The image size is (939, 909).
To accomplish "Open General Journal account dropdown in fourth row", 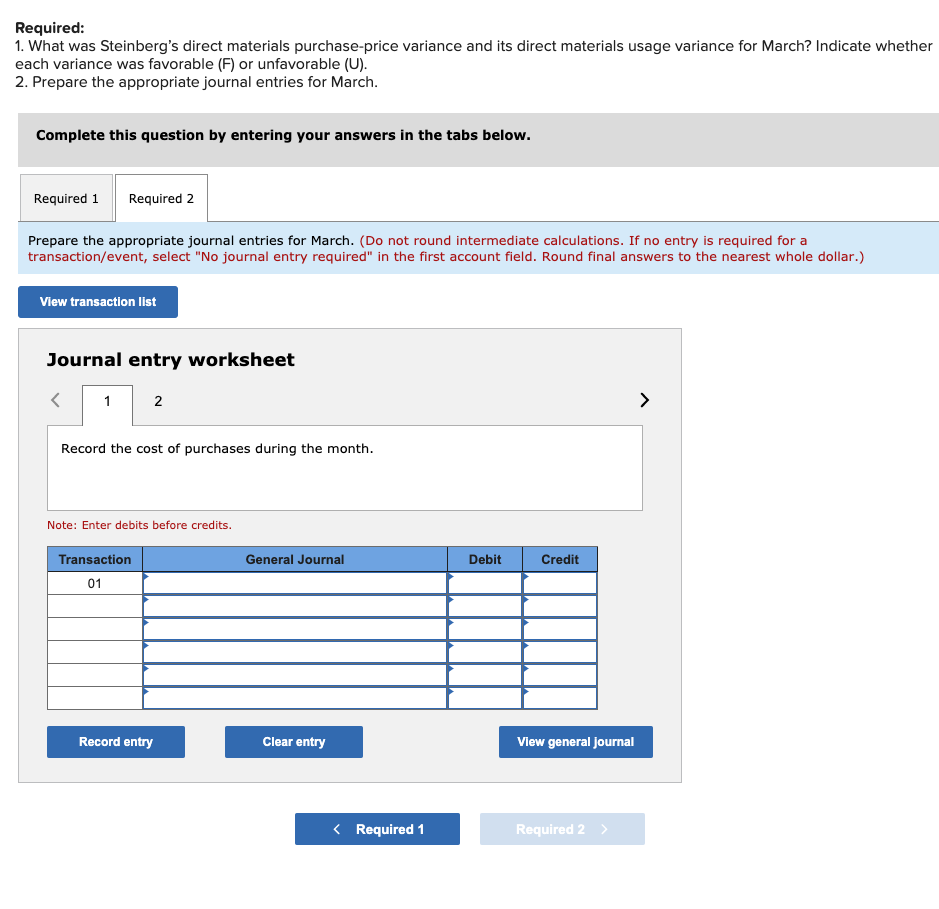I will 295,652.
